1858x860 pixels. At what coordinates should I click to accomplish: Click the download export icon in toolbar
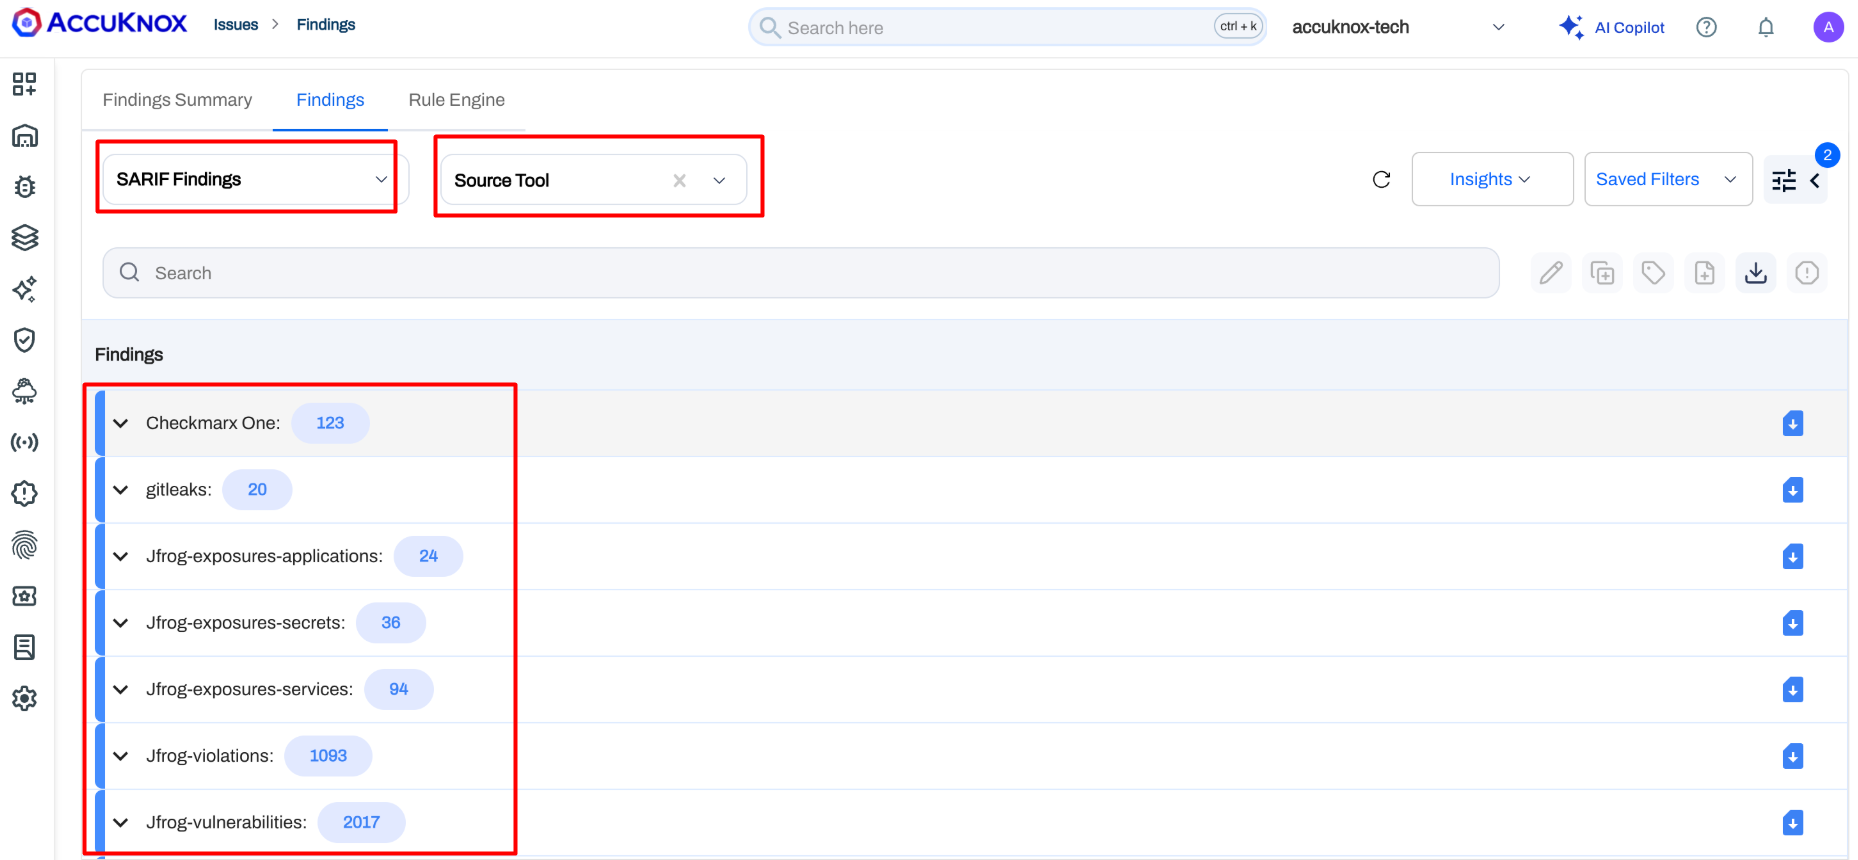[x=1755, y=273]
